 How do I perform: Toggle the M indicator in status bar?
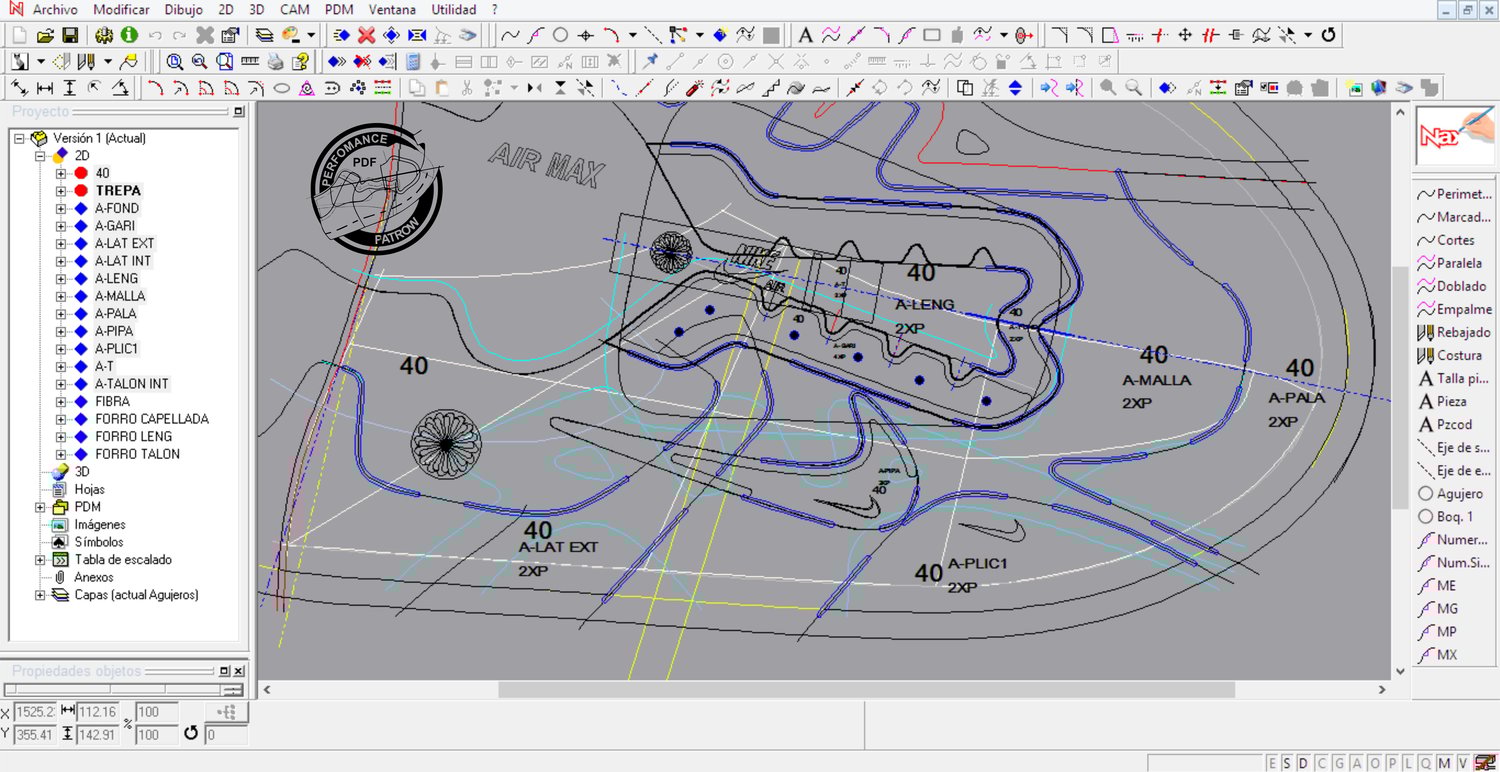click(x=1443, y=763)
